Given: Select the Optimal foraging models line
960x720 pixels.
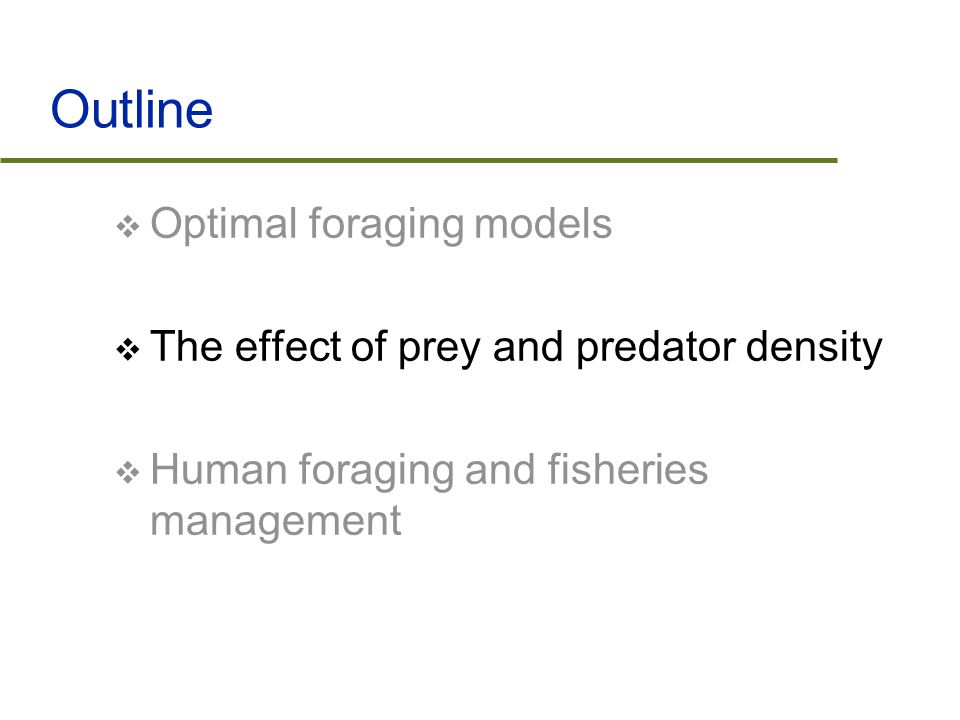Looking at the screenshot, I should point(381,225).
